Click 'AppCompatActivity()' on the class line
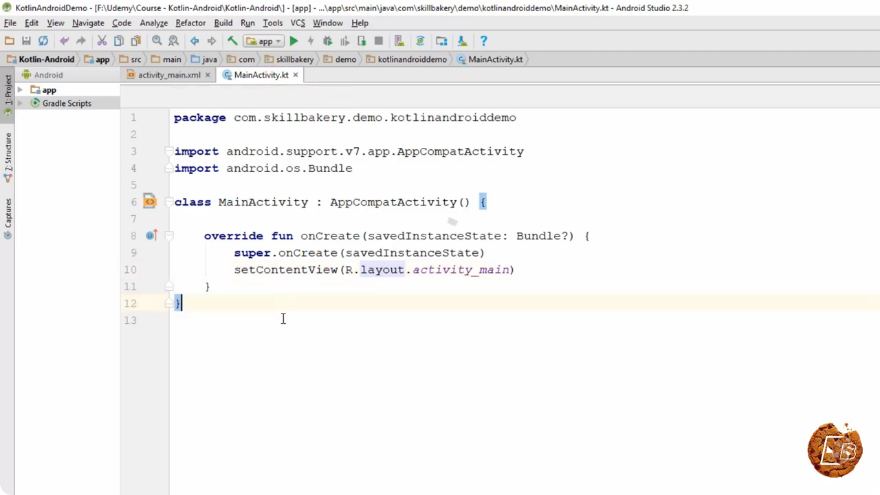The height and width of the screenshot is (495, 880). 400,202
